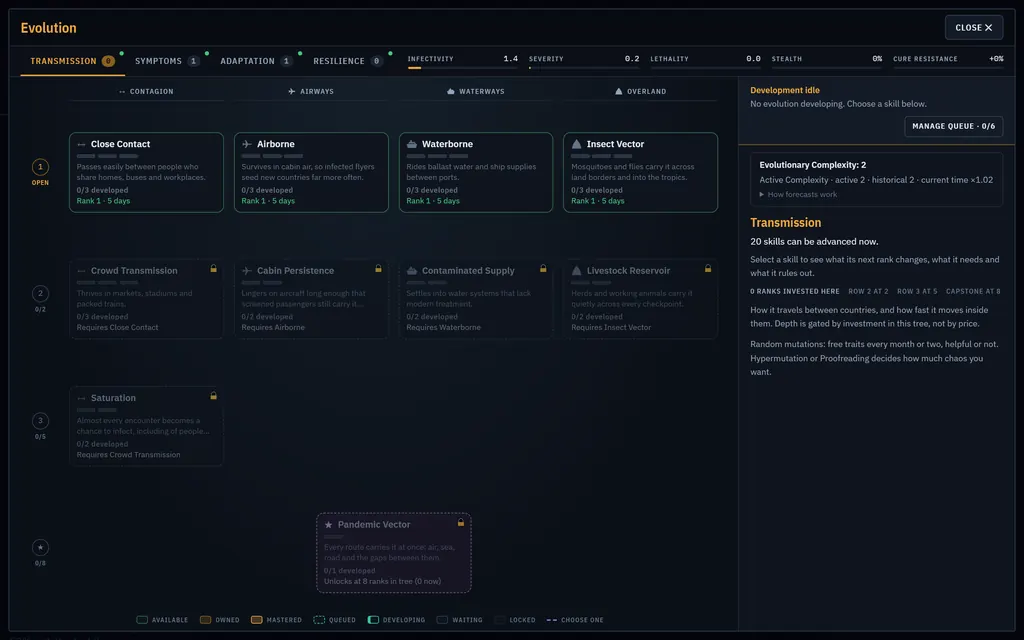Click the 'Capstone at 8' label

[972, 291]
